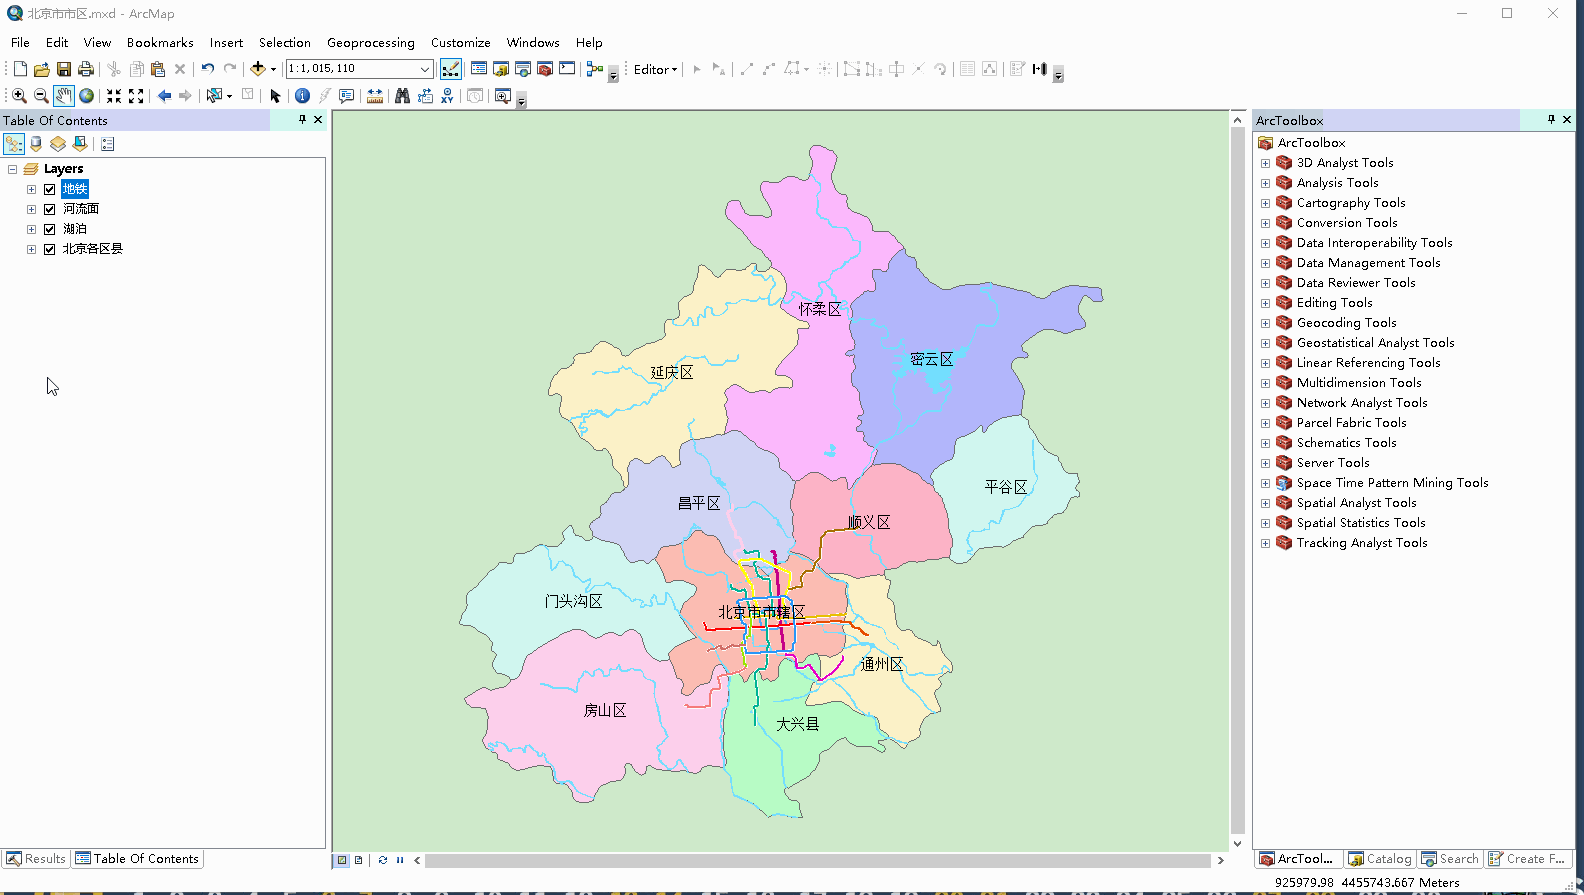Go back to previous extent
The height and width of the screenshot is (895, 1584).
[x=165, y=96]
